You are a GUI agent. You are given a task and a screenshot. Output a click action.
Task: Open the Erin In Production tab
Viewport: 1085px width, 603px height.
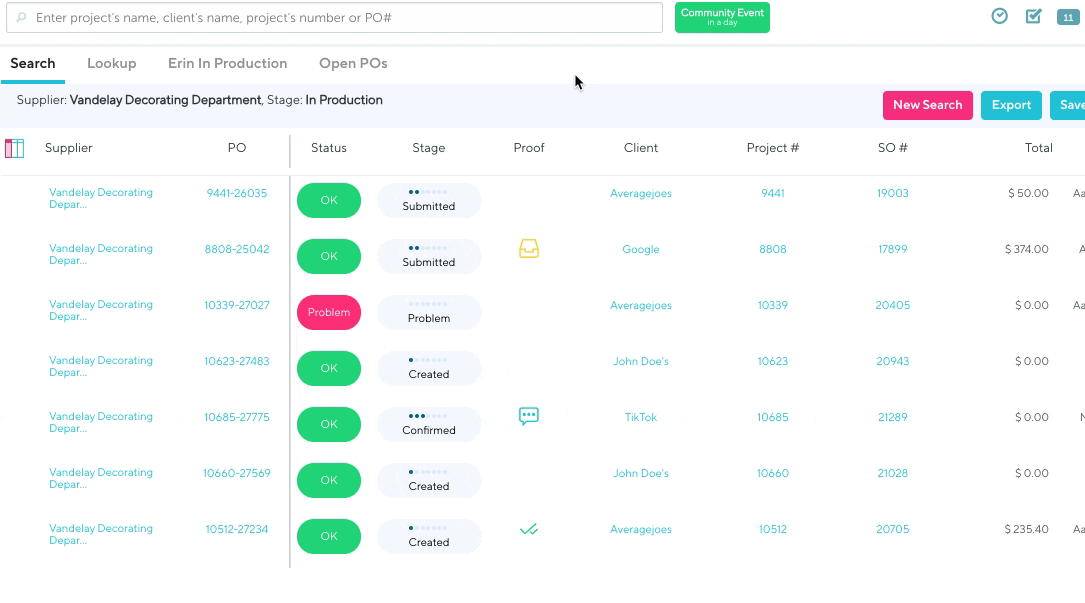[227, 63]
